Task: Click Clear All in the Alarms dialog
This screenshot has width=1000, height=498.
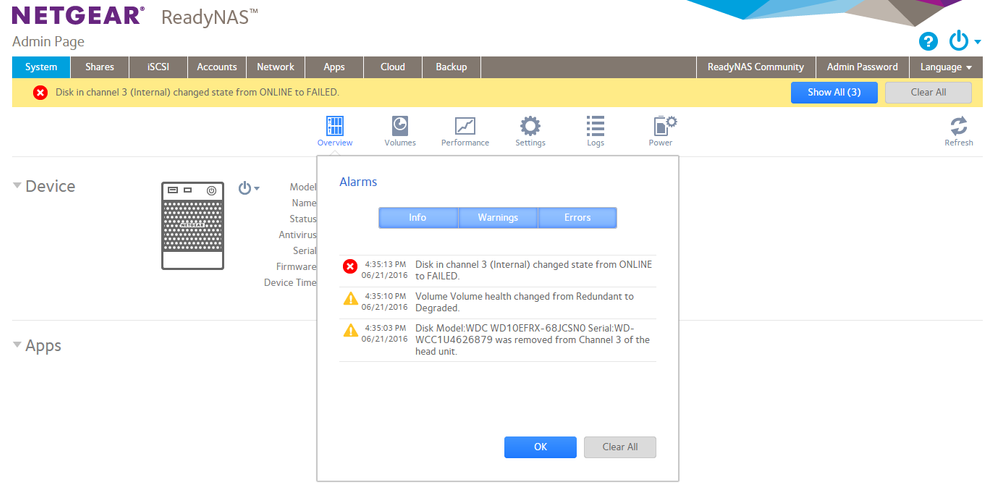Action: (620, 447)
